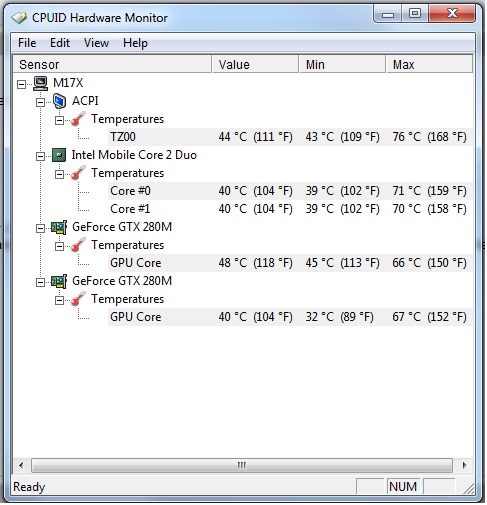Click the first GeForce GTX 280M card icon
Image resolution: width=487 pixels, height=505 pixels.
(x=59, y=227)
